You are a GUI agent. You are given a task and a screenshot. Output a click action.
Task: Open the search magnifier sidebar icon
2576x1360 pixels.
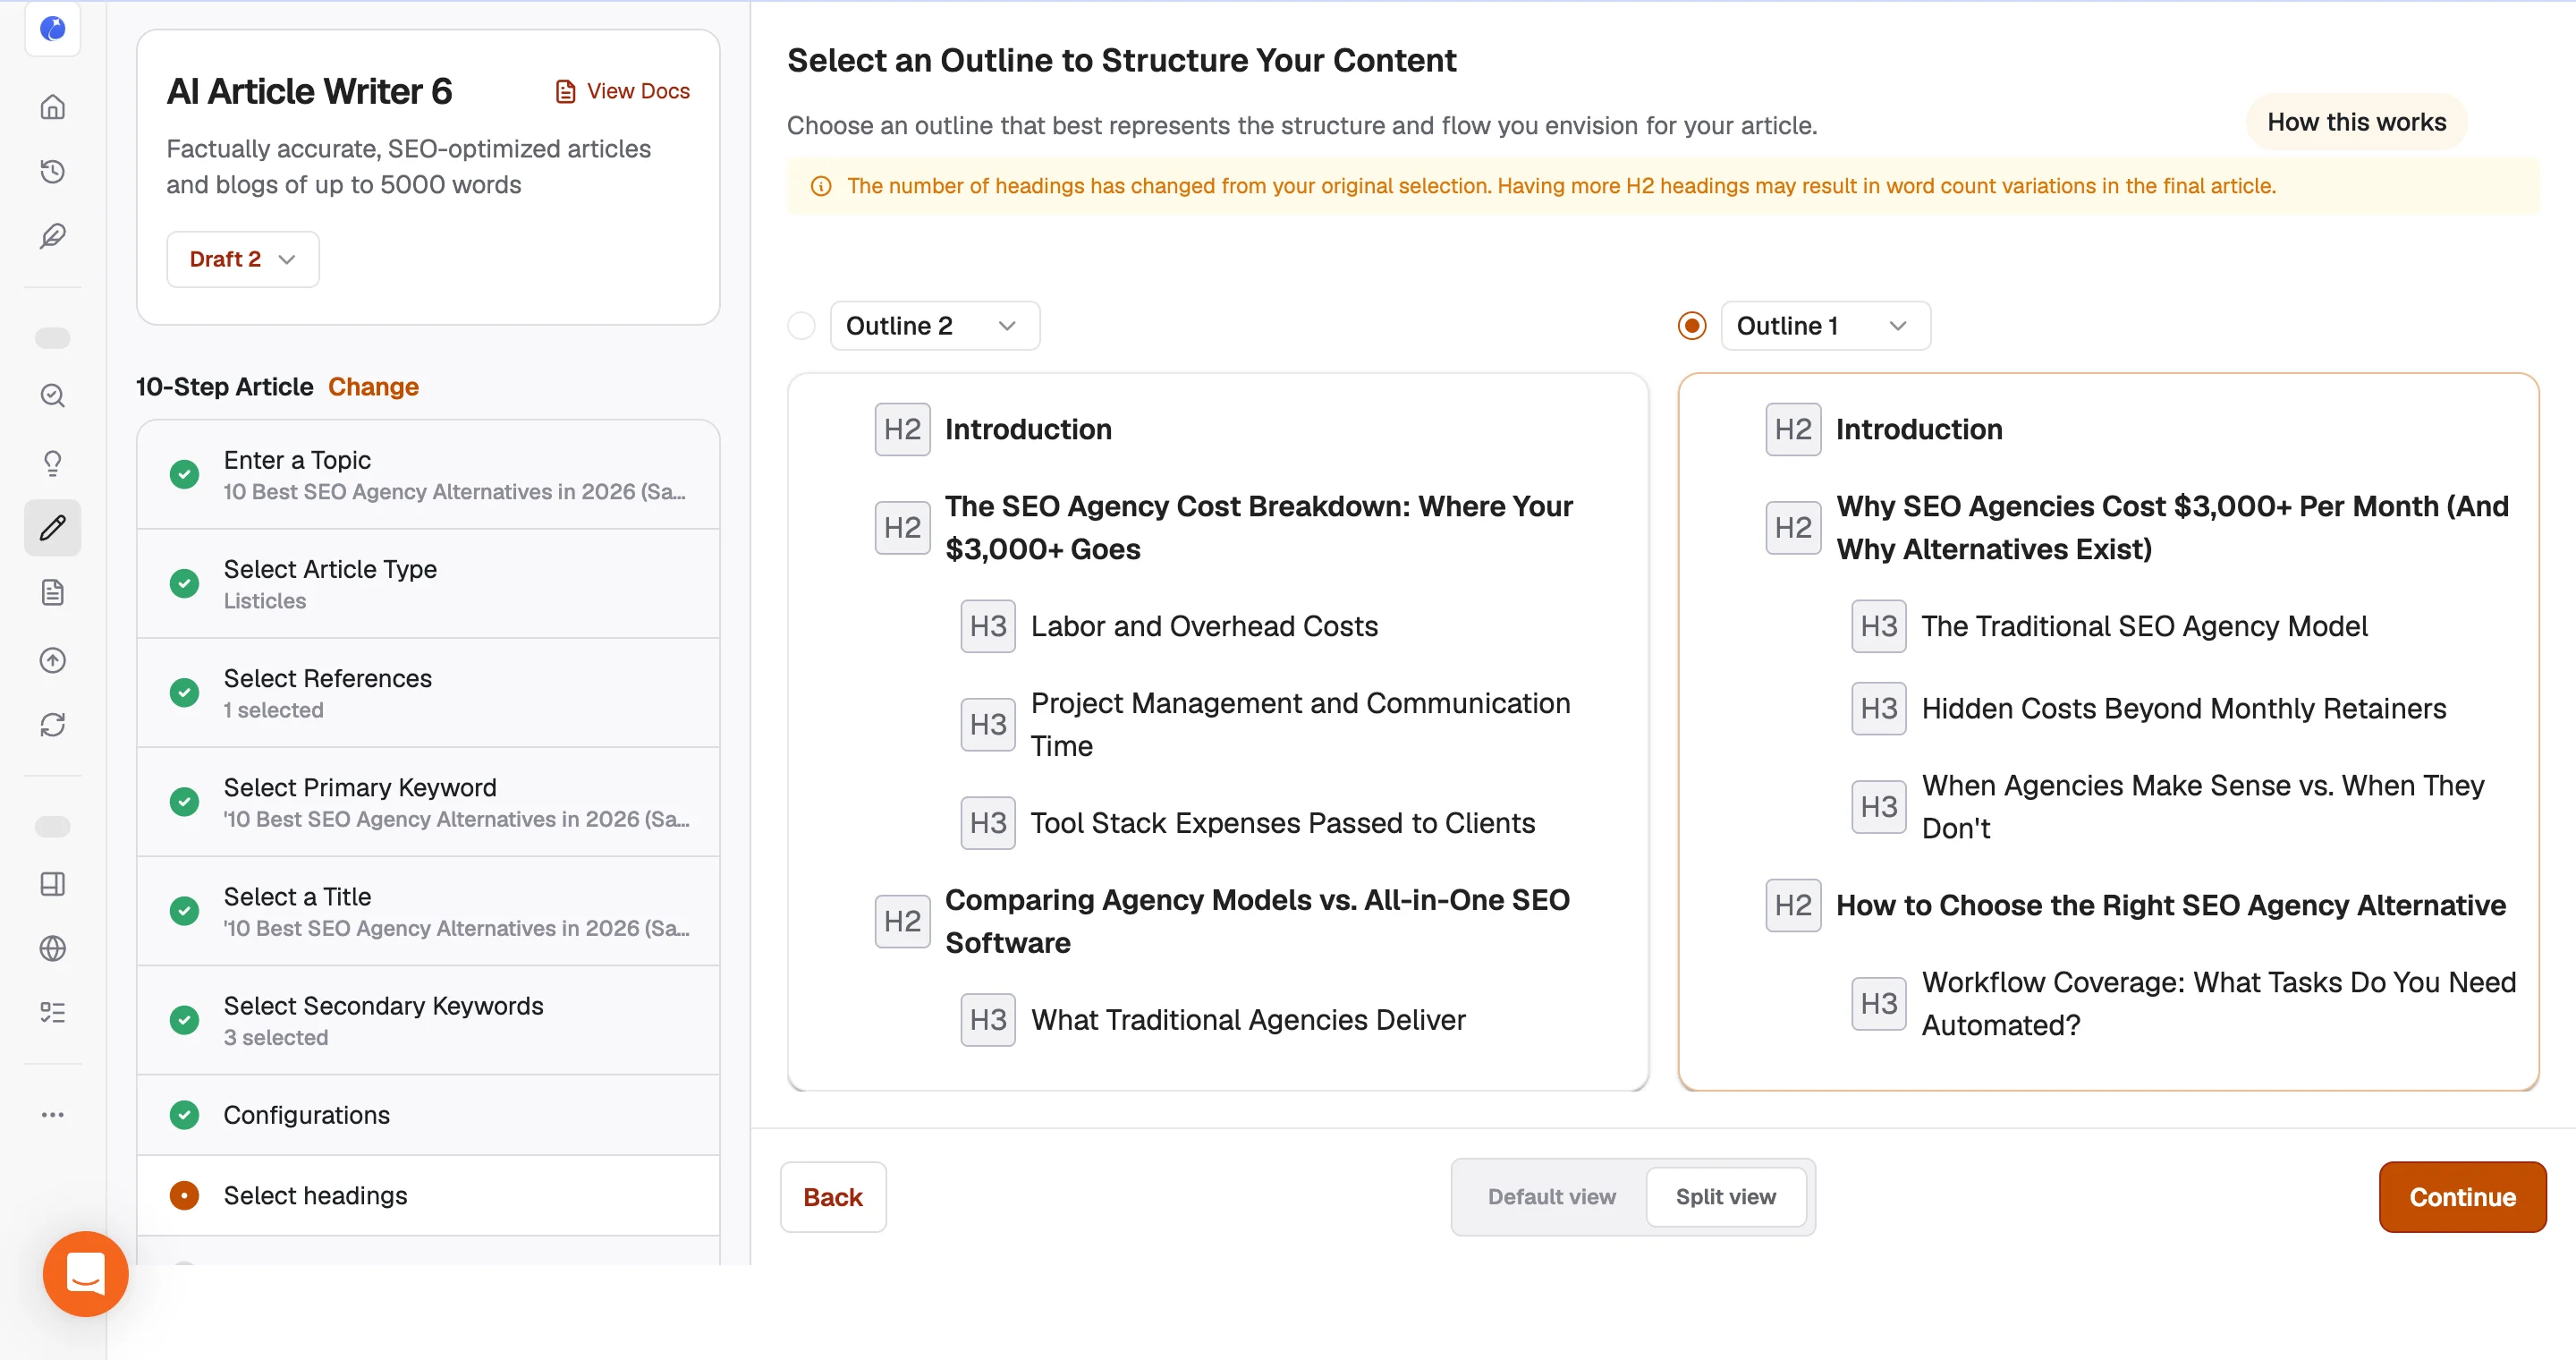pyautogui.click(x=53, y=396)
